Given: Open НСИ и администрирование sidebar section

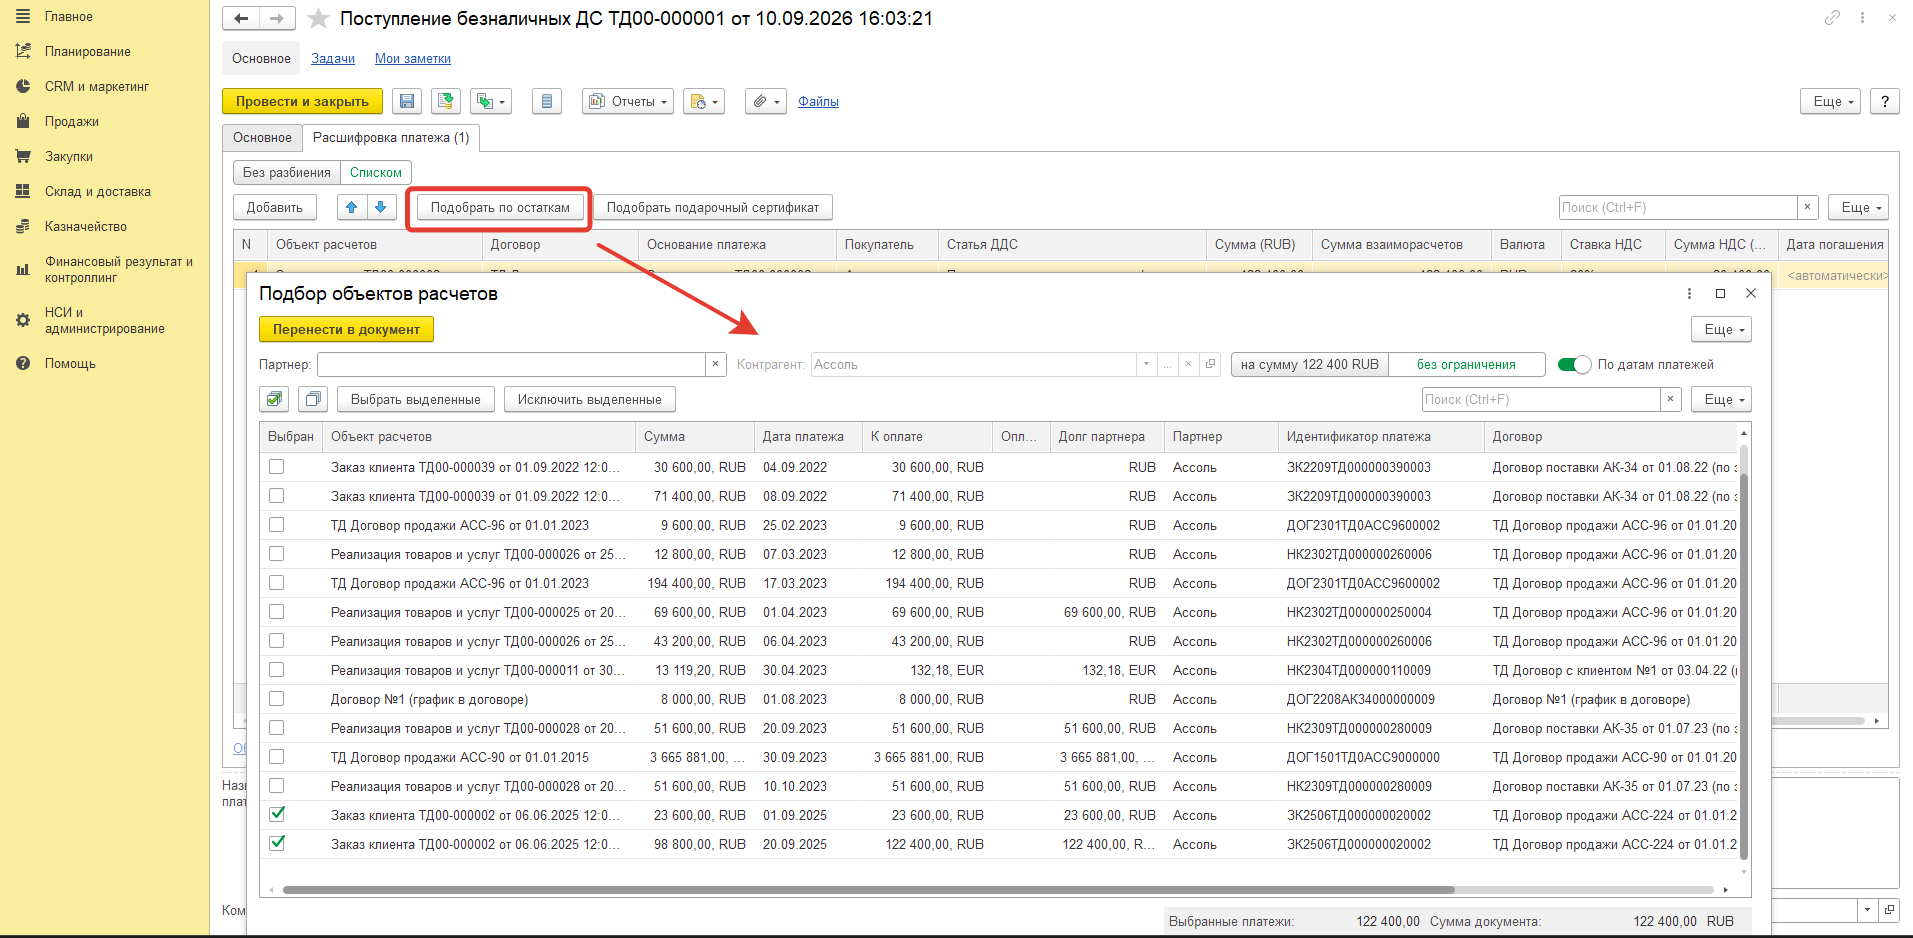Looking at the screenshot, I should tap(105, 320).
